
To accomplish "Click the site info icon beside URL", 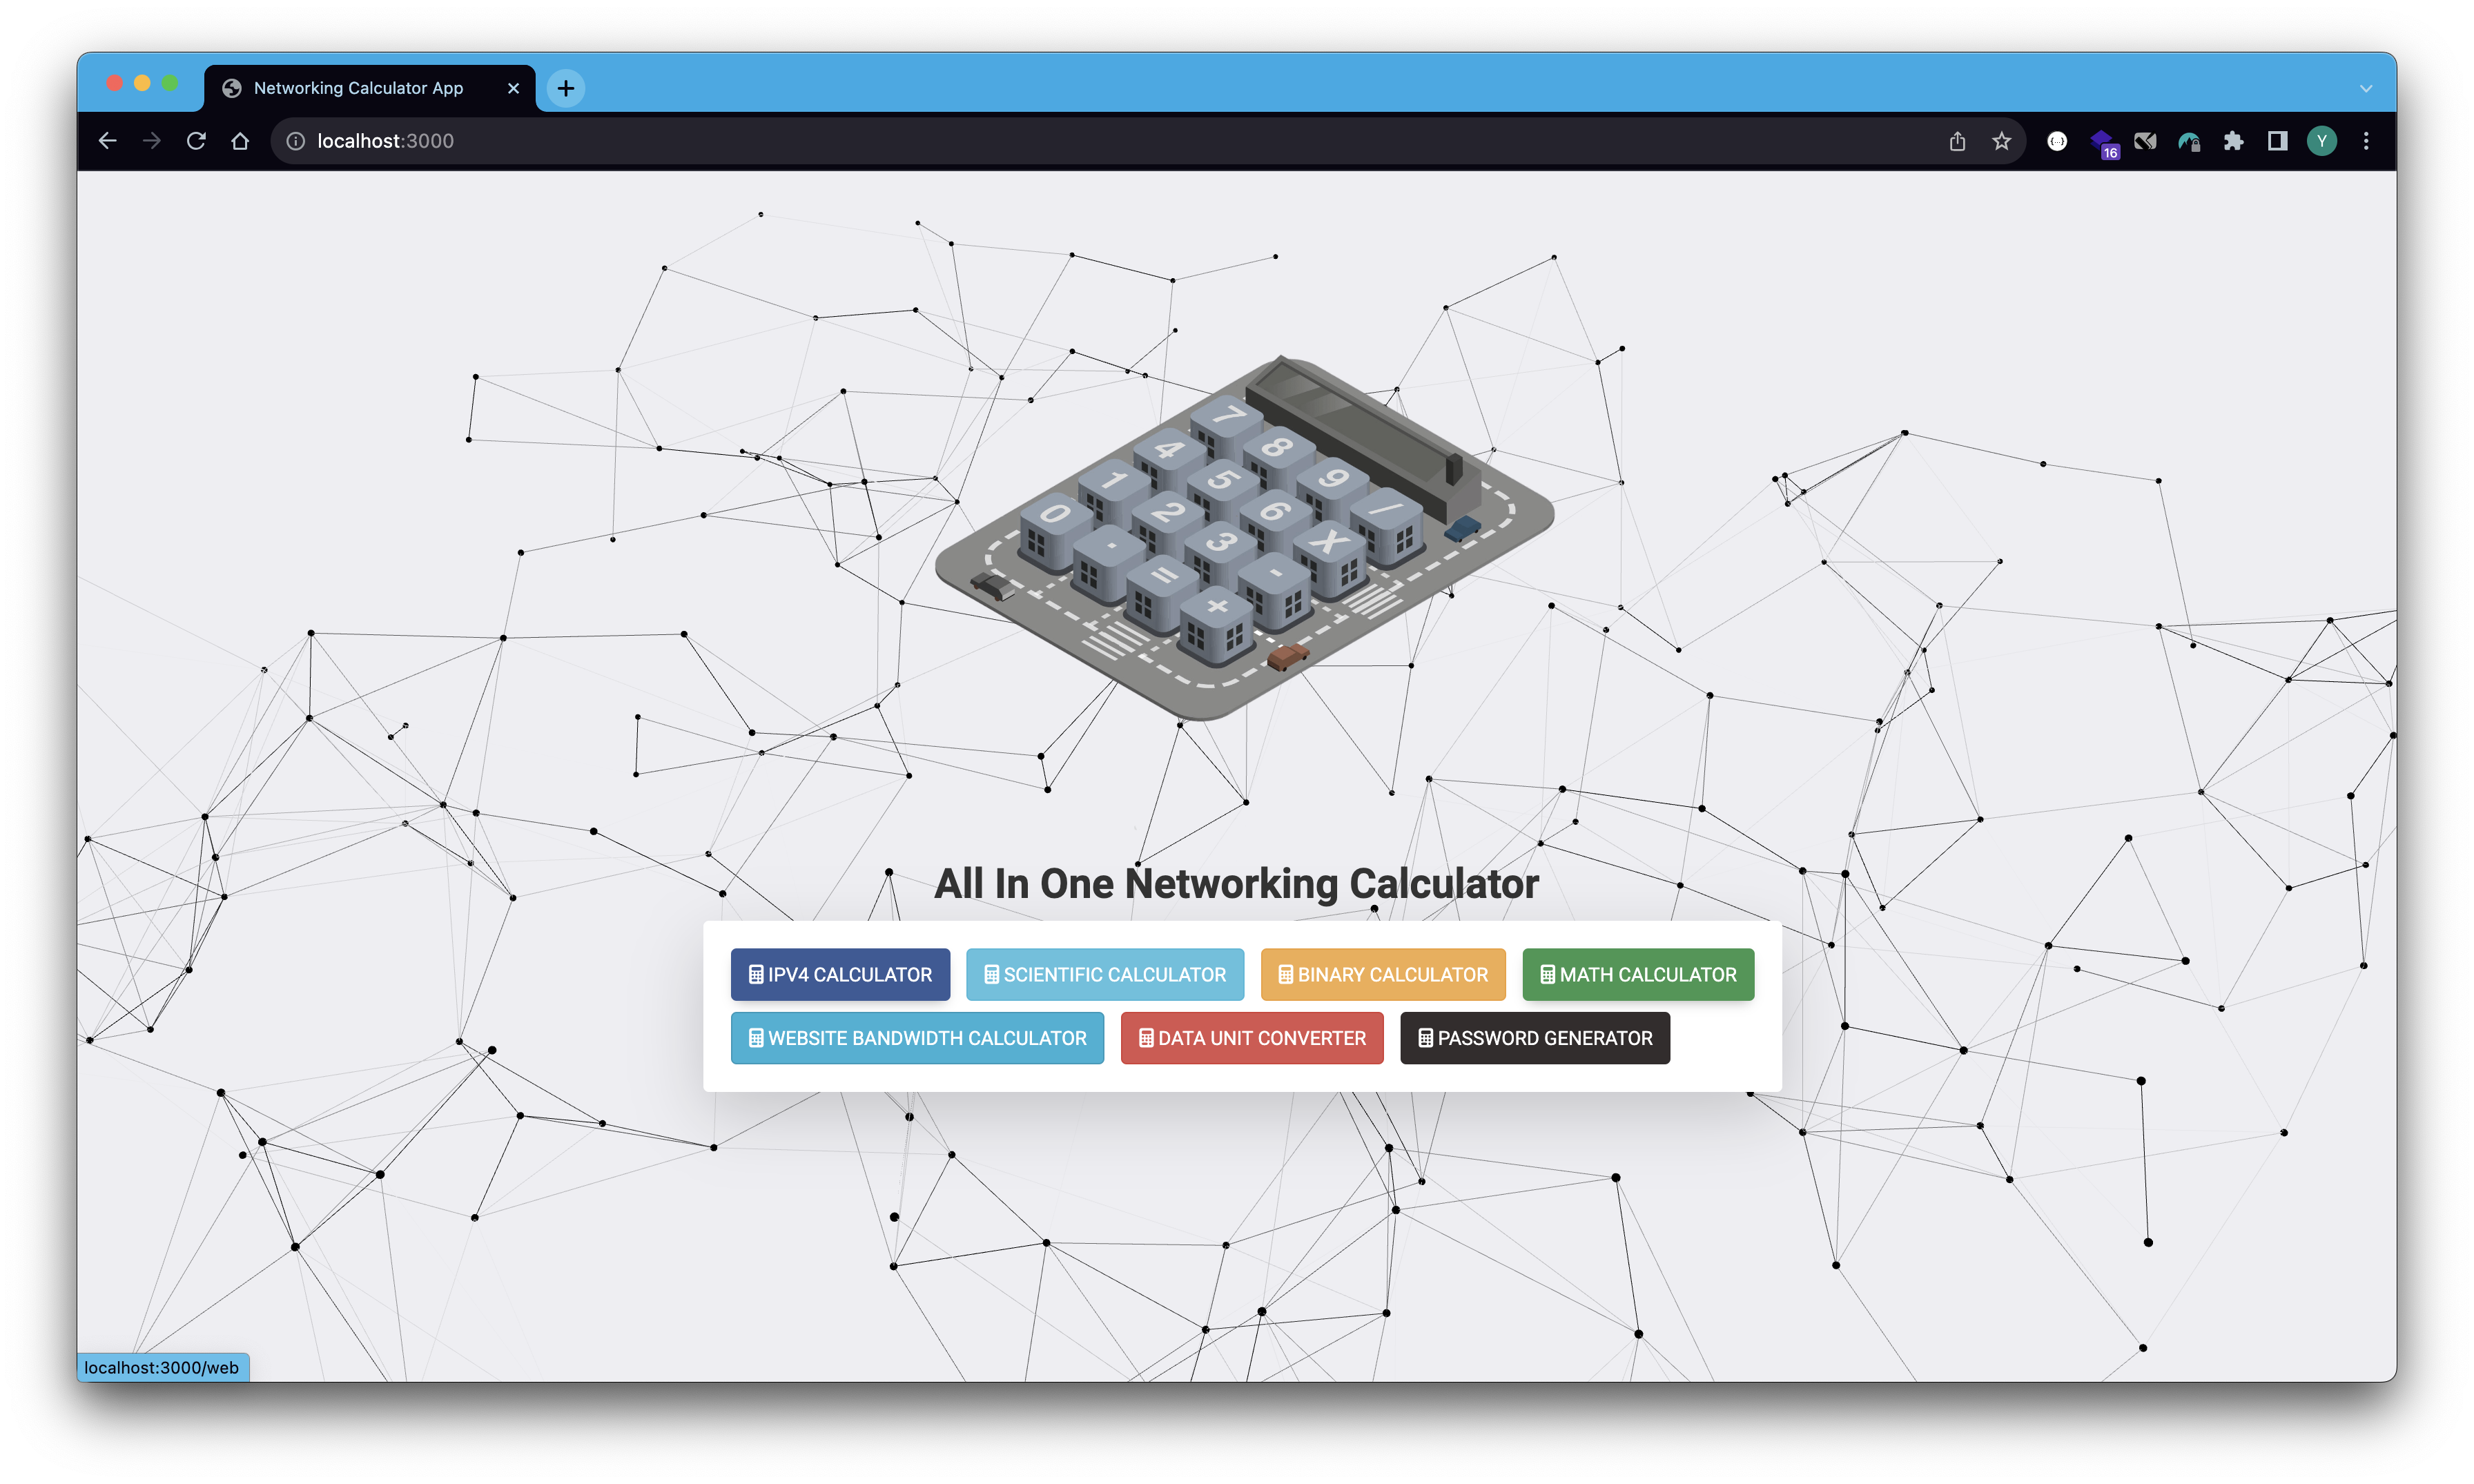I will [296, 141].
